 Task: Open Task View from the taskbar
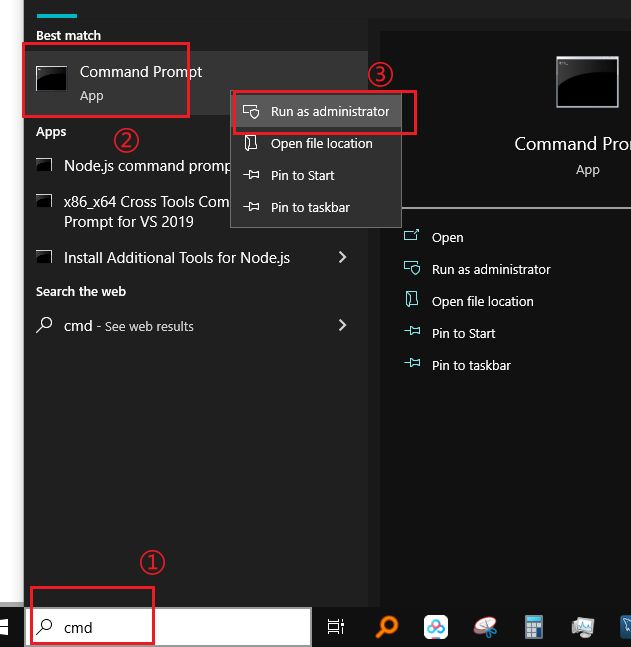pos(336,627)
